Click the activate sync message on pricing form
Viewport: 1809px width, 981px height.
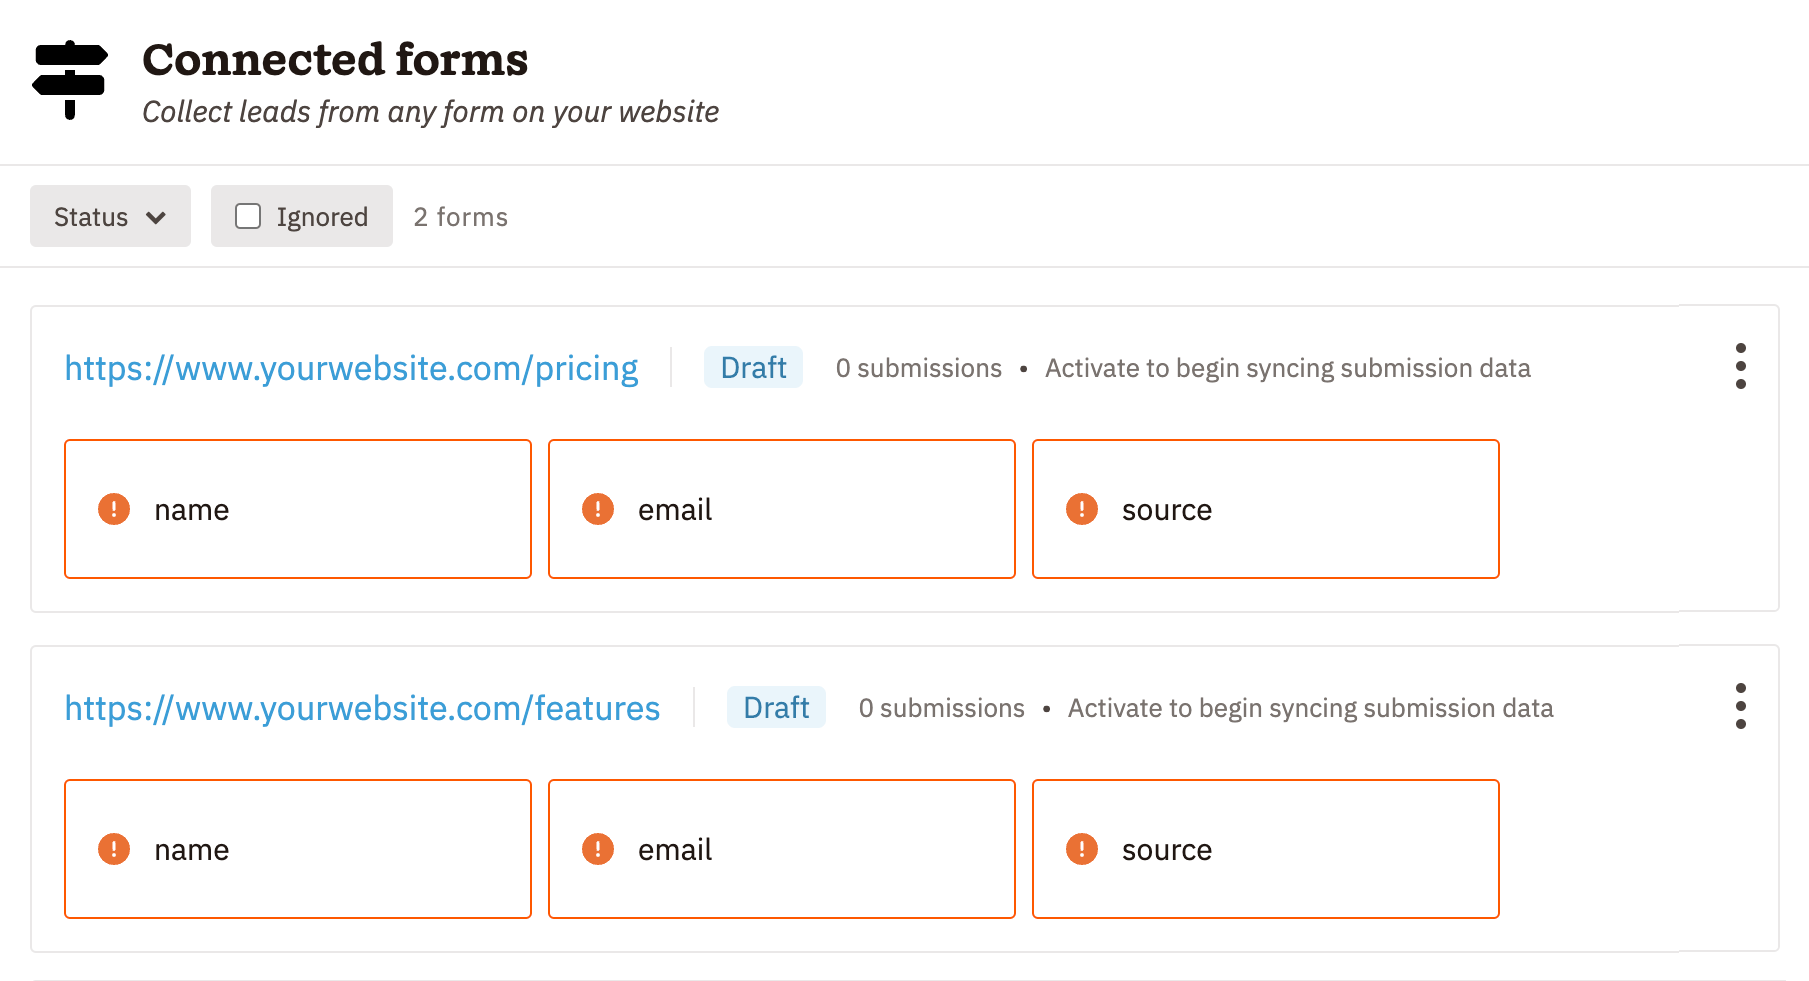pyautogui.click(x=1288, y=368)
